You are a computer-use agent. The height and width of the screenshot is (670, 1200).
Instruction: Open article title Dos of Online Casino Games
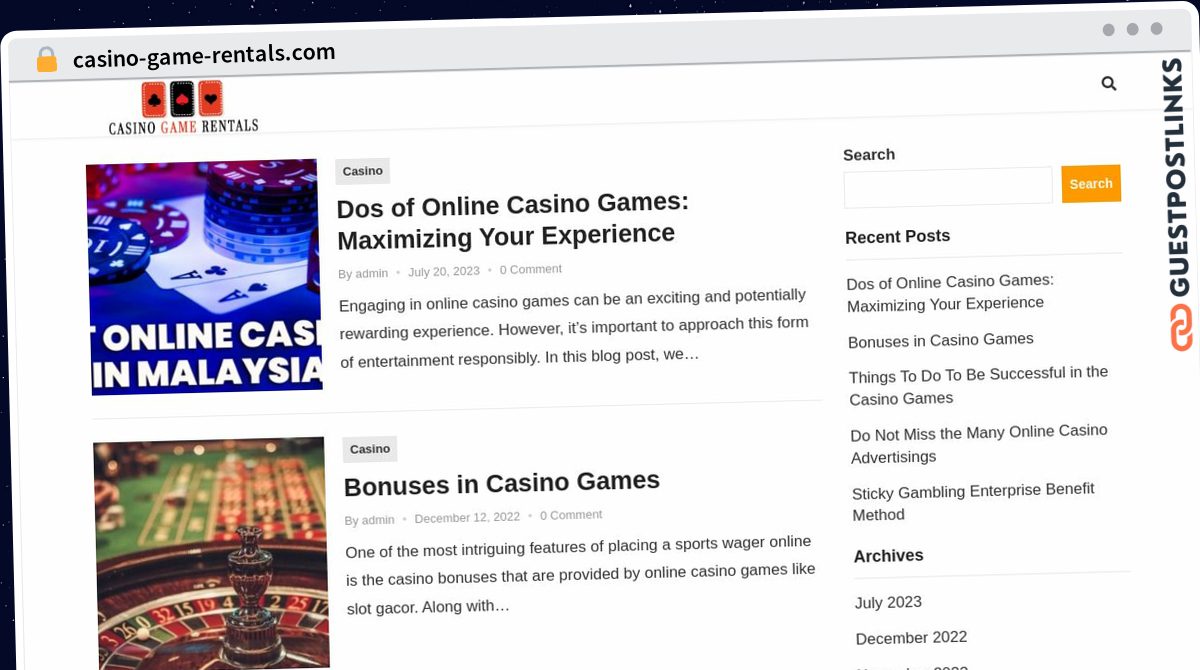(x=513, y=220)
